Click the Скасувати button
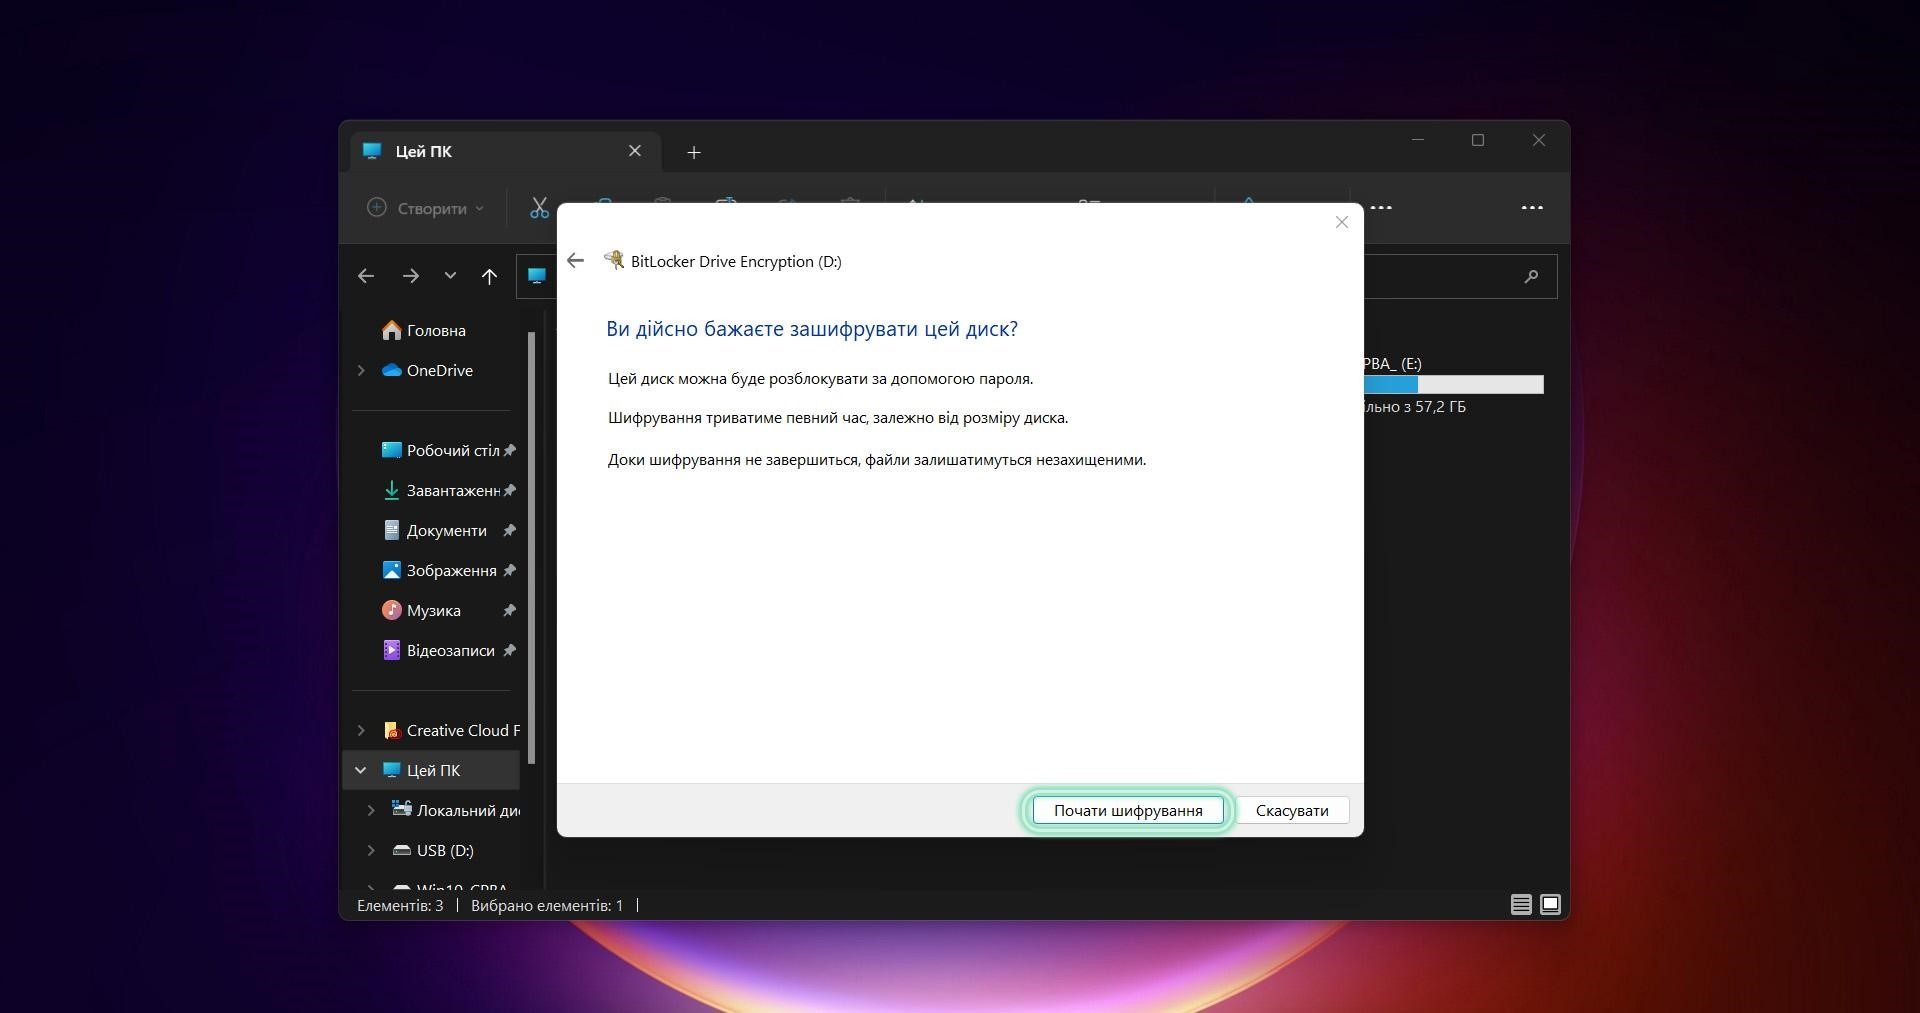 click(x=1291, y=810)
